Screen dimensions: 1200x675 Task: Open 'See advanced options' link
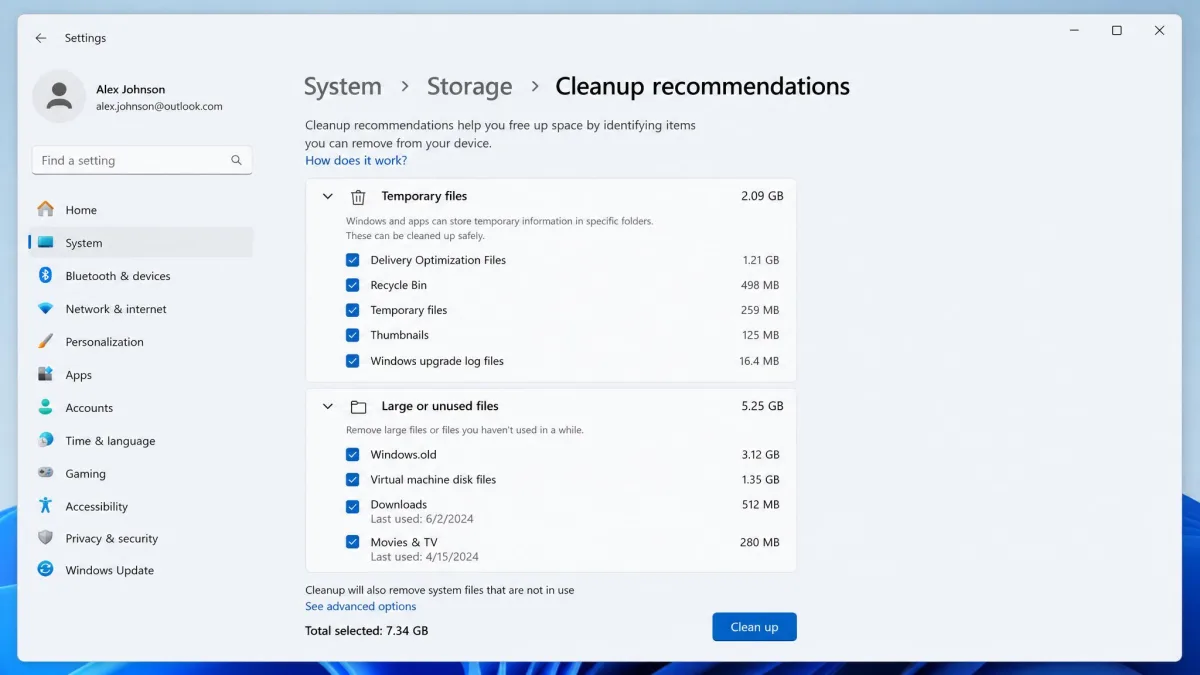point(361,606)
